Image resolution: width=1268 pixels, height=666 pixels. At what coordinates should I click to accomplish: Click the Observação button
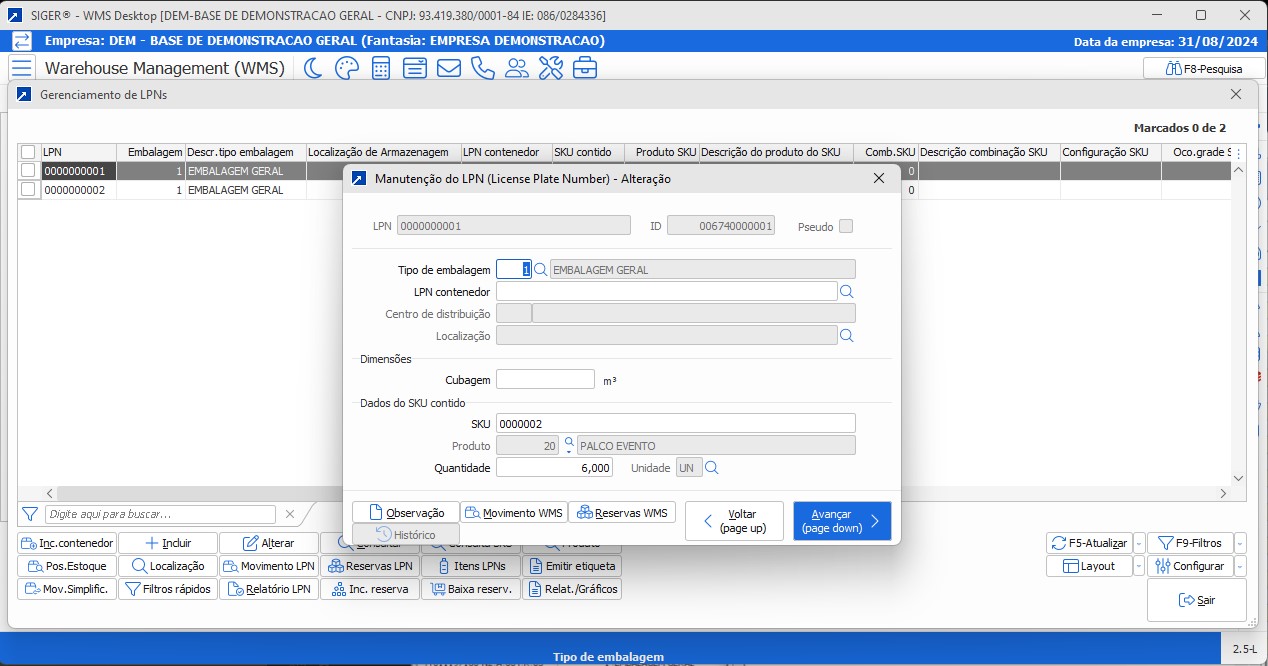(x=406, y=512)
